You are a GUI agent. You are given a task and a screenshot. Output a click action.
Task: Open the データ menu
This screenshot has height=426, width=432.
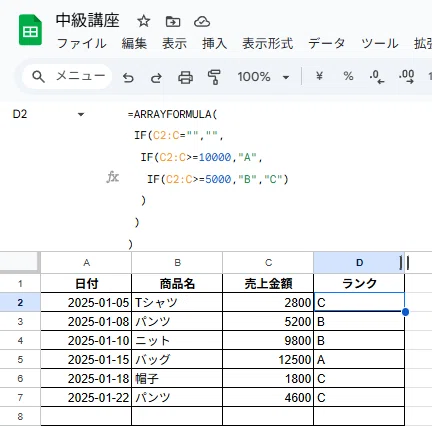point(327,44)
